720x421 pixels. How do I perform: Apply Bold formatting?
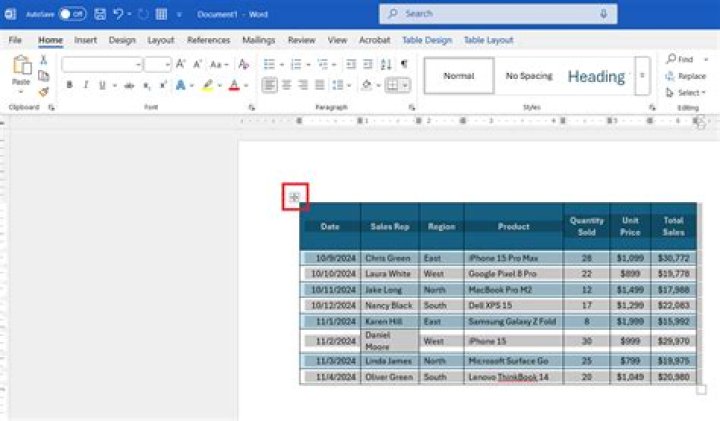69,86
